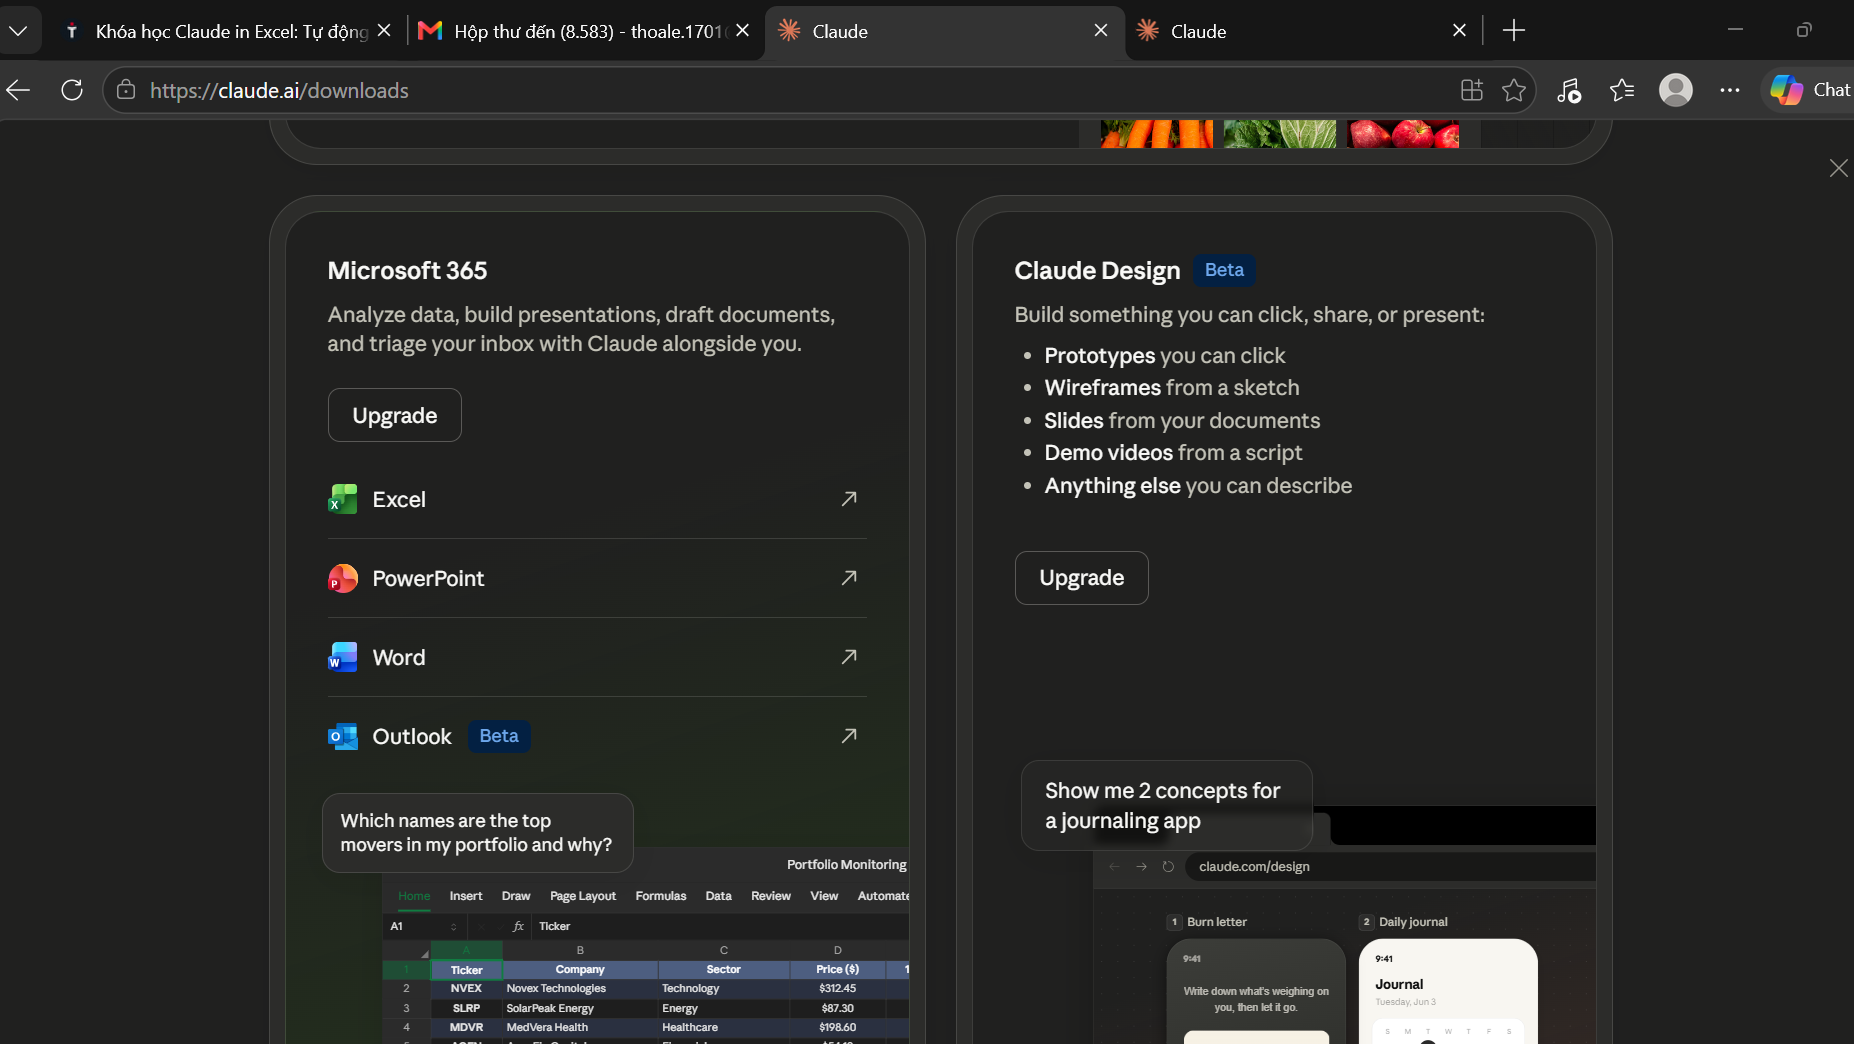Open the media control music note icon

1569,90
